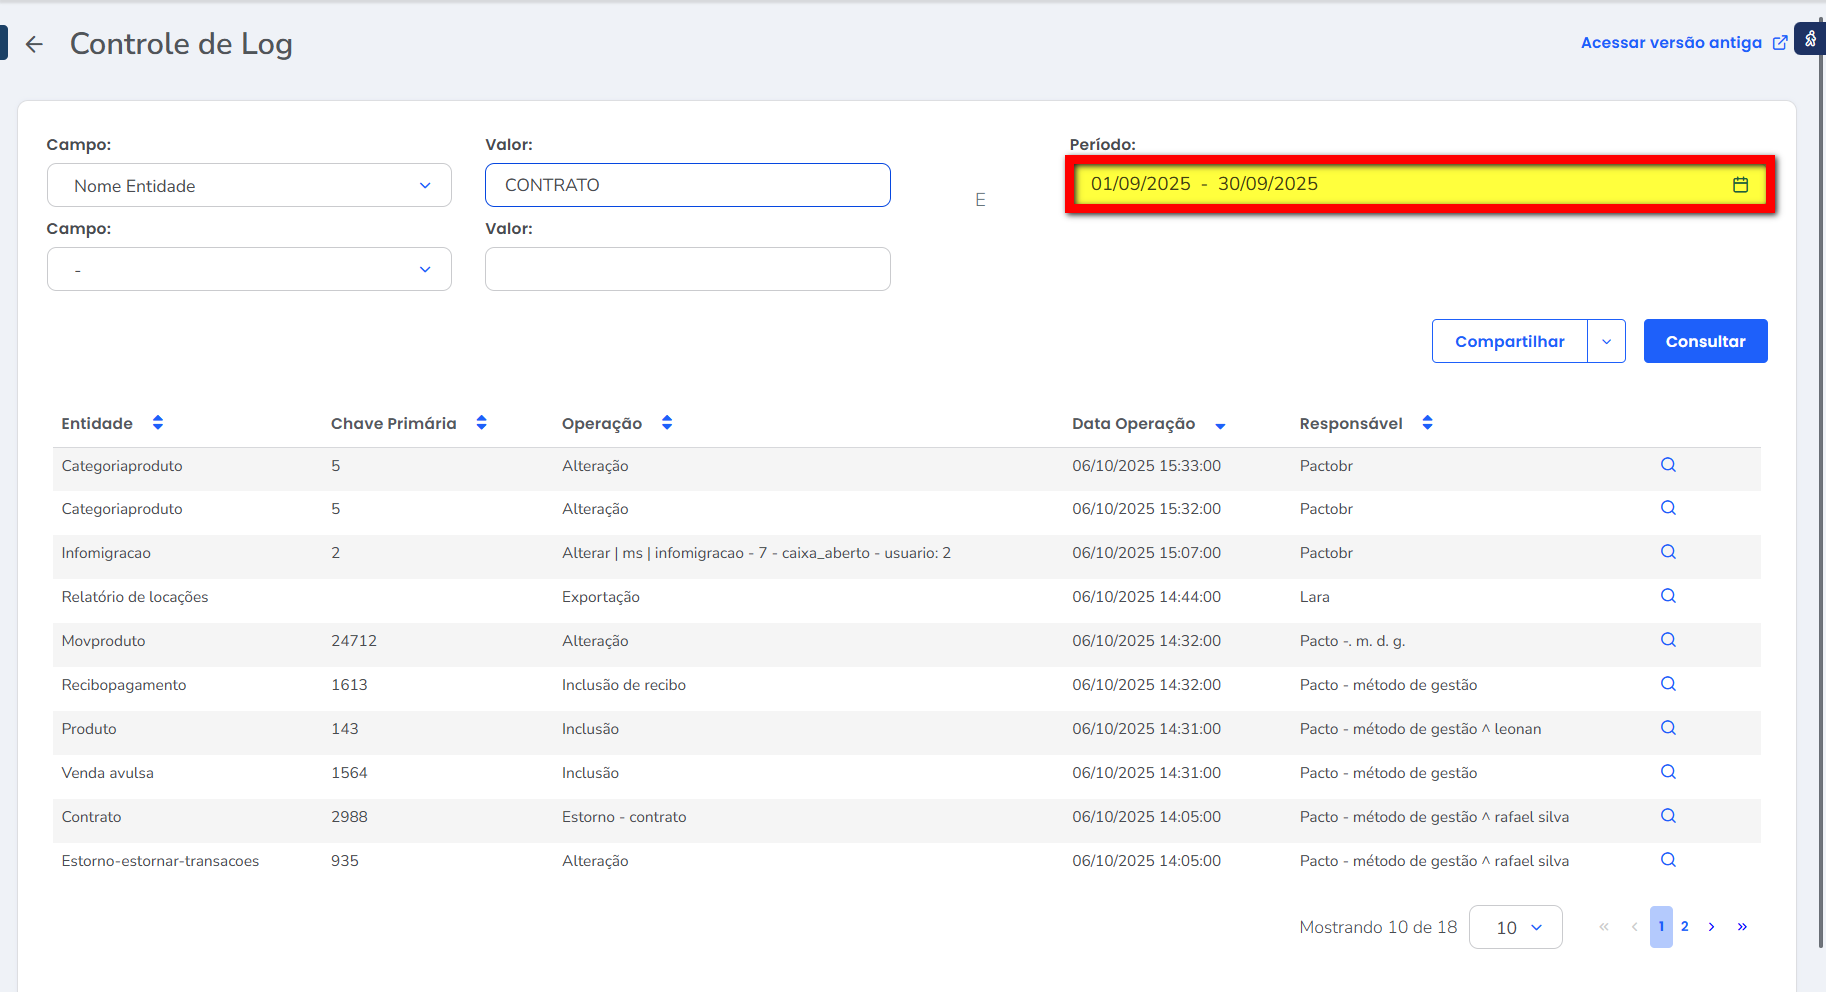The width and height of the screenshot is (1826, 992).
Task: Open magnifier for Contrato entry 2988
Action: (x=1668, y=816)
